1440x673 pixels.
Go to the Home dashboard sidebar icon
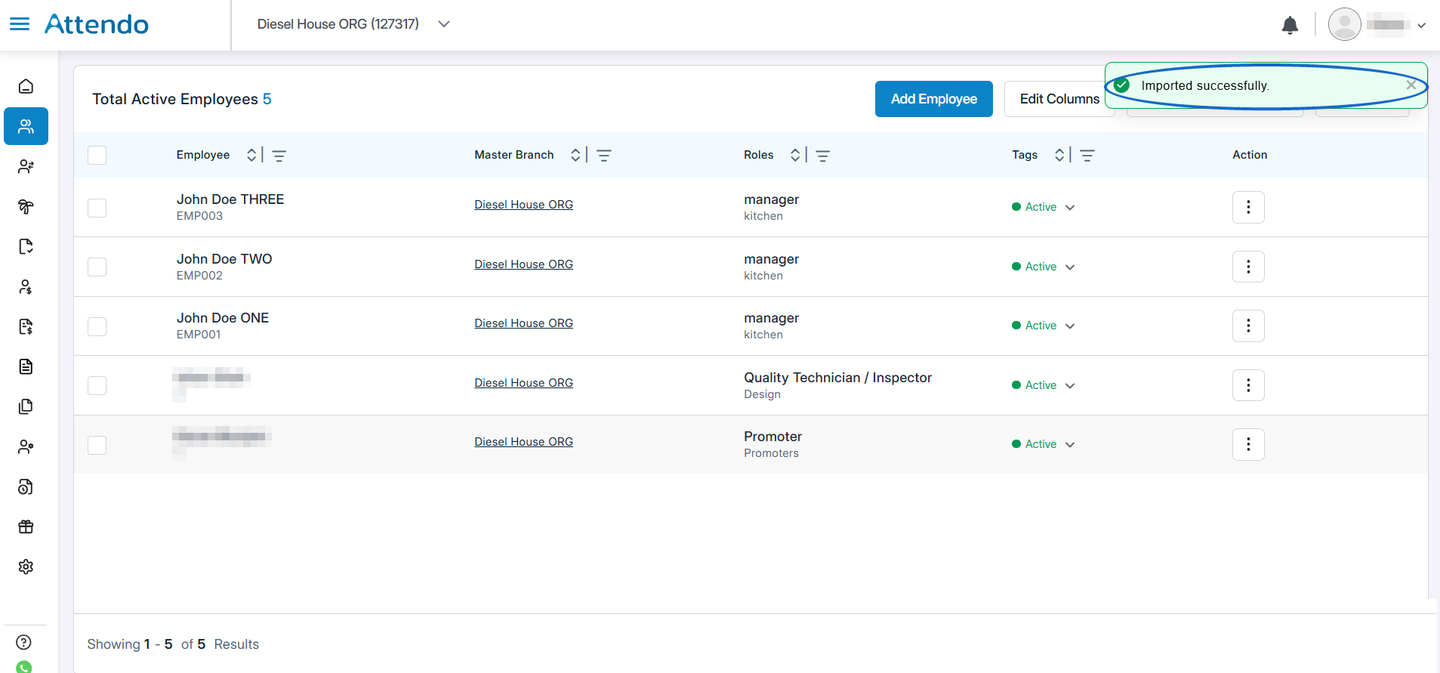[x=26, y=86]
